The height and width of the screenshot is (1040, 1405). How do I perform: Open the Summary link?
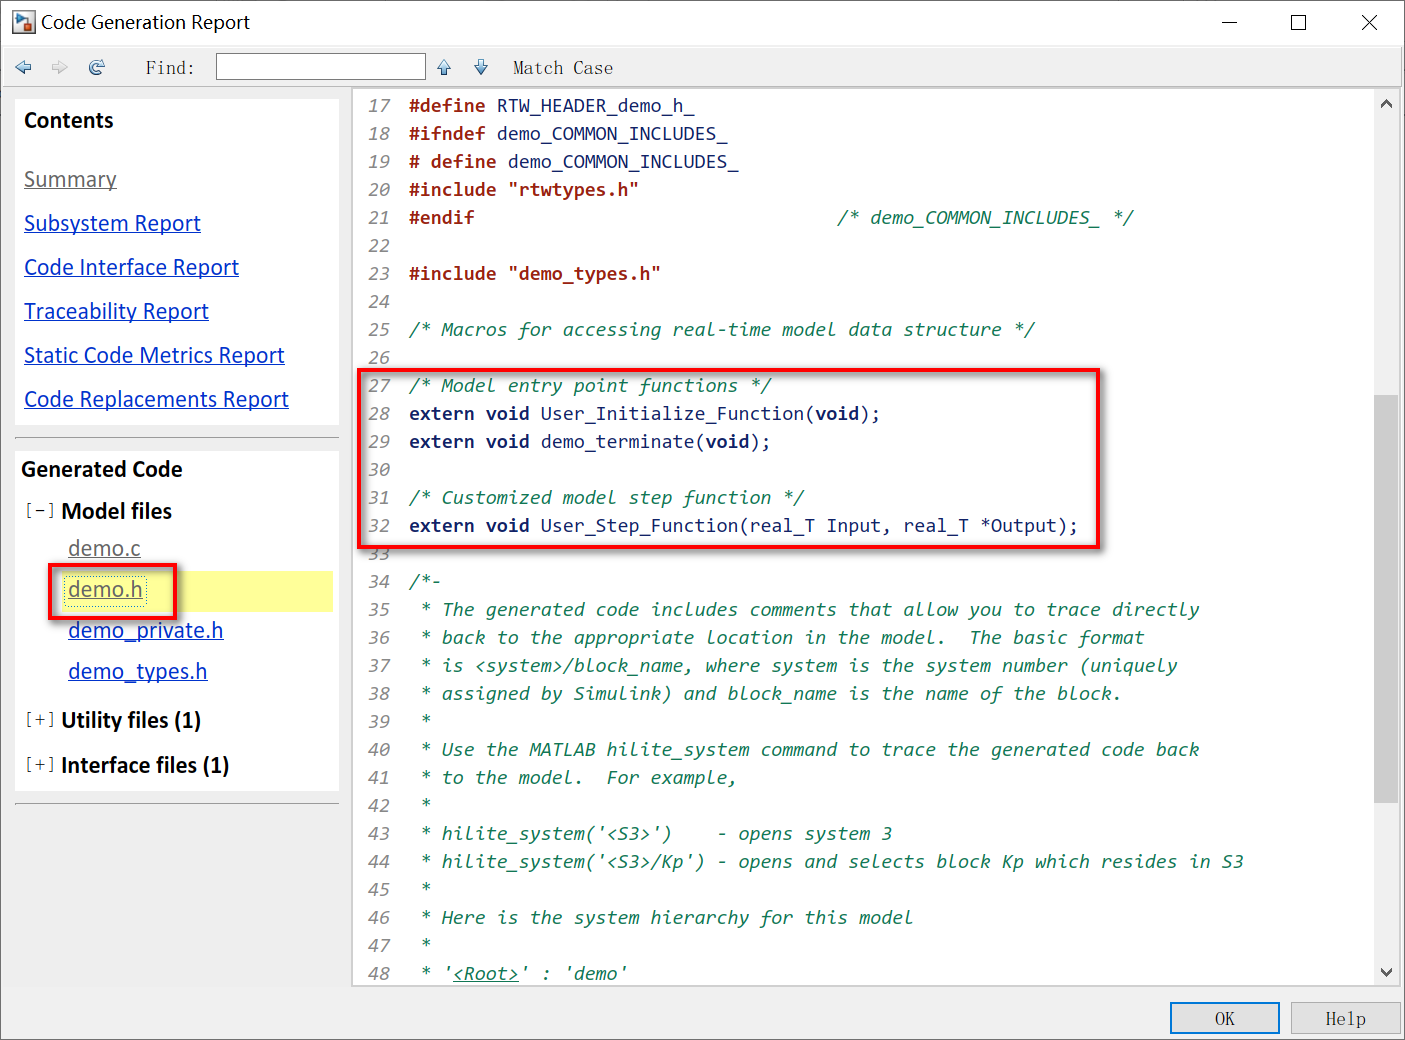(70, 180)
